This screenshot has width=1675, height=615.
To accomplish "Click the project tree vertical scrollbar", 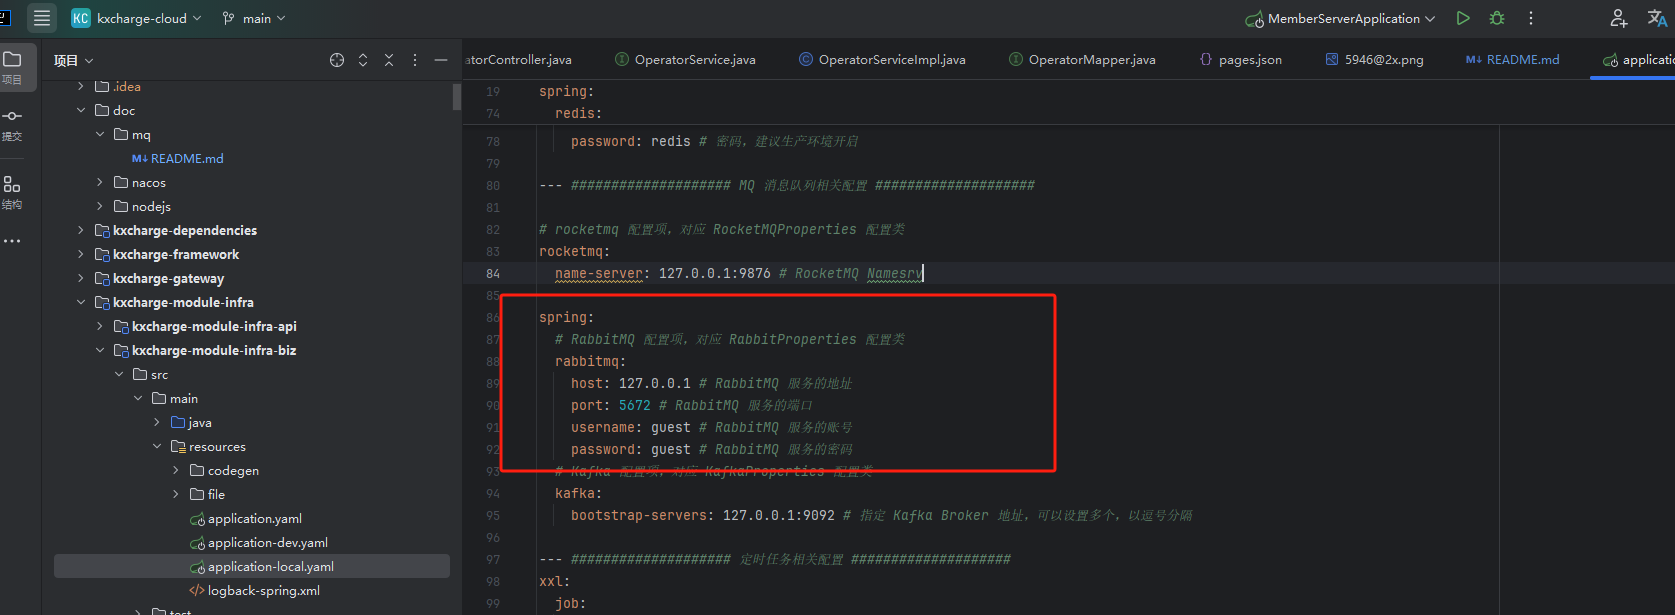I will tap(457, 96).
